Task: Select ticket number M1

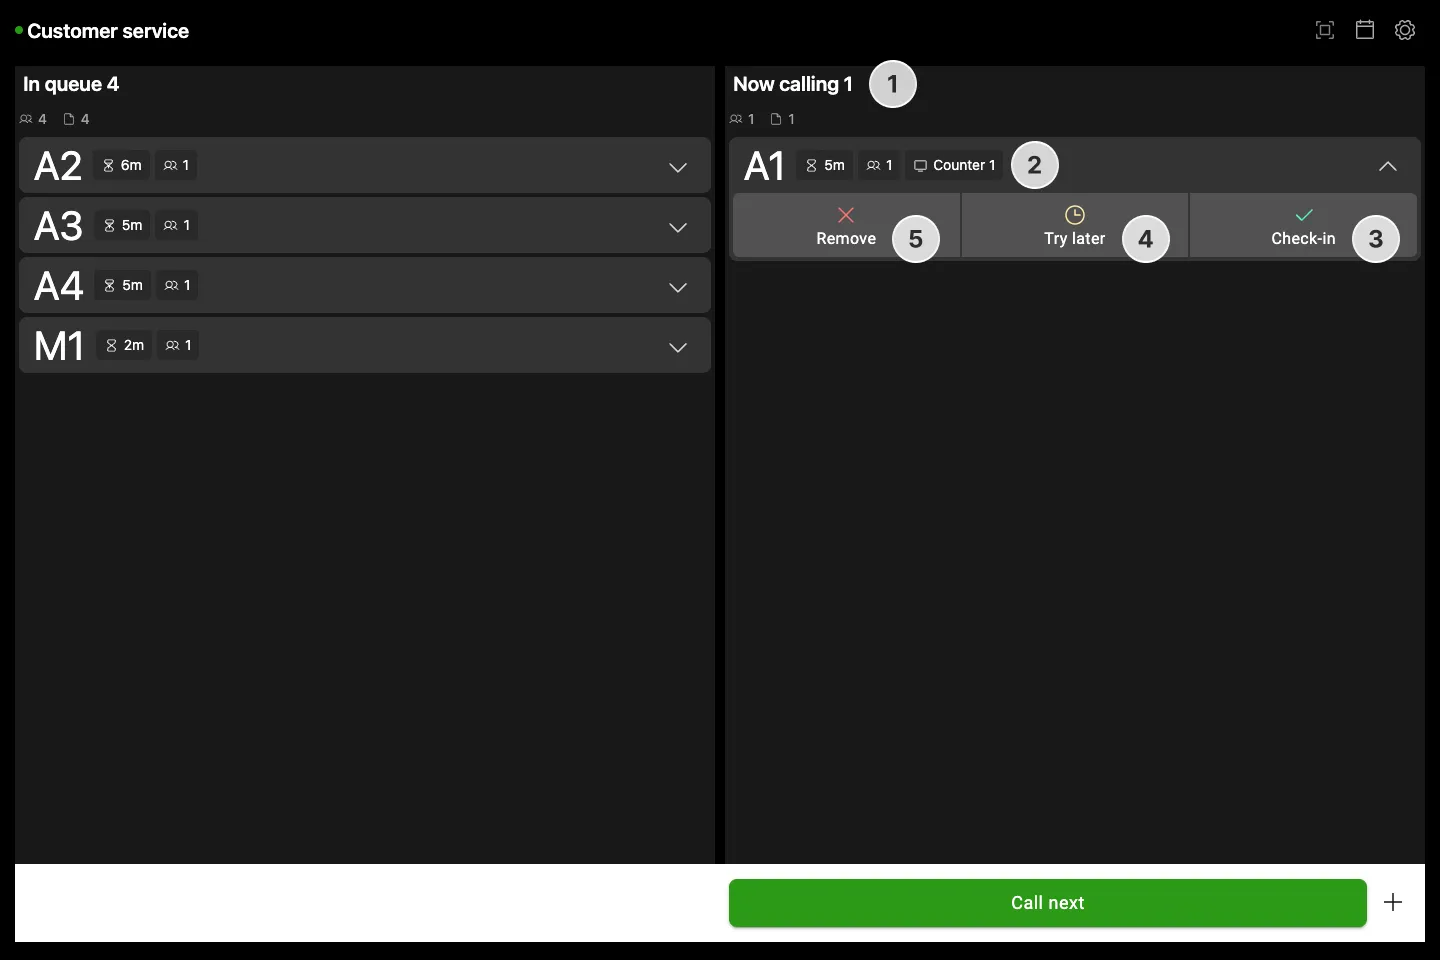Action: coord(59,346)
